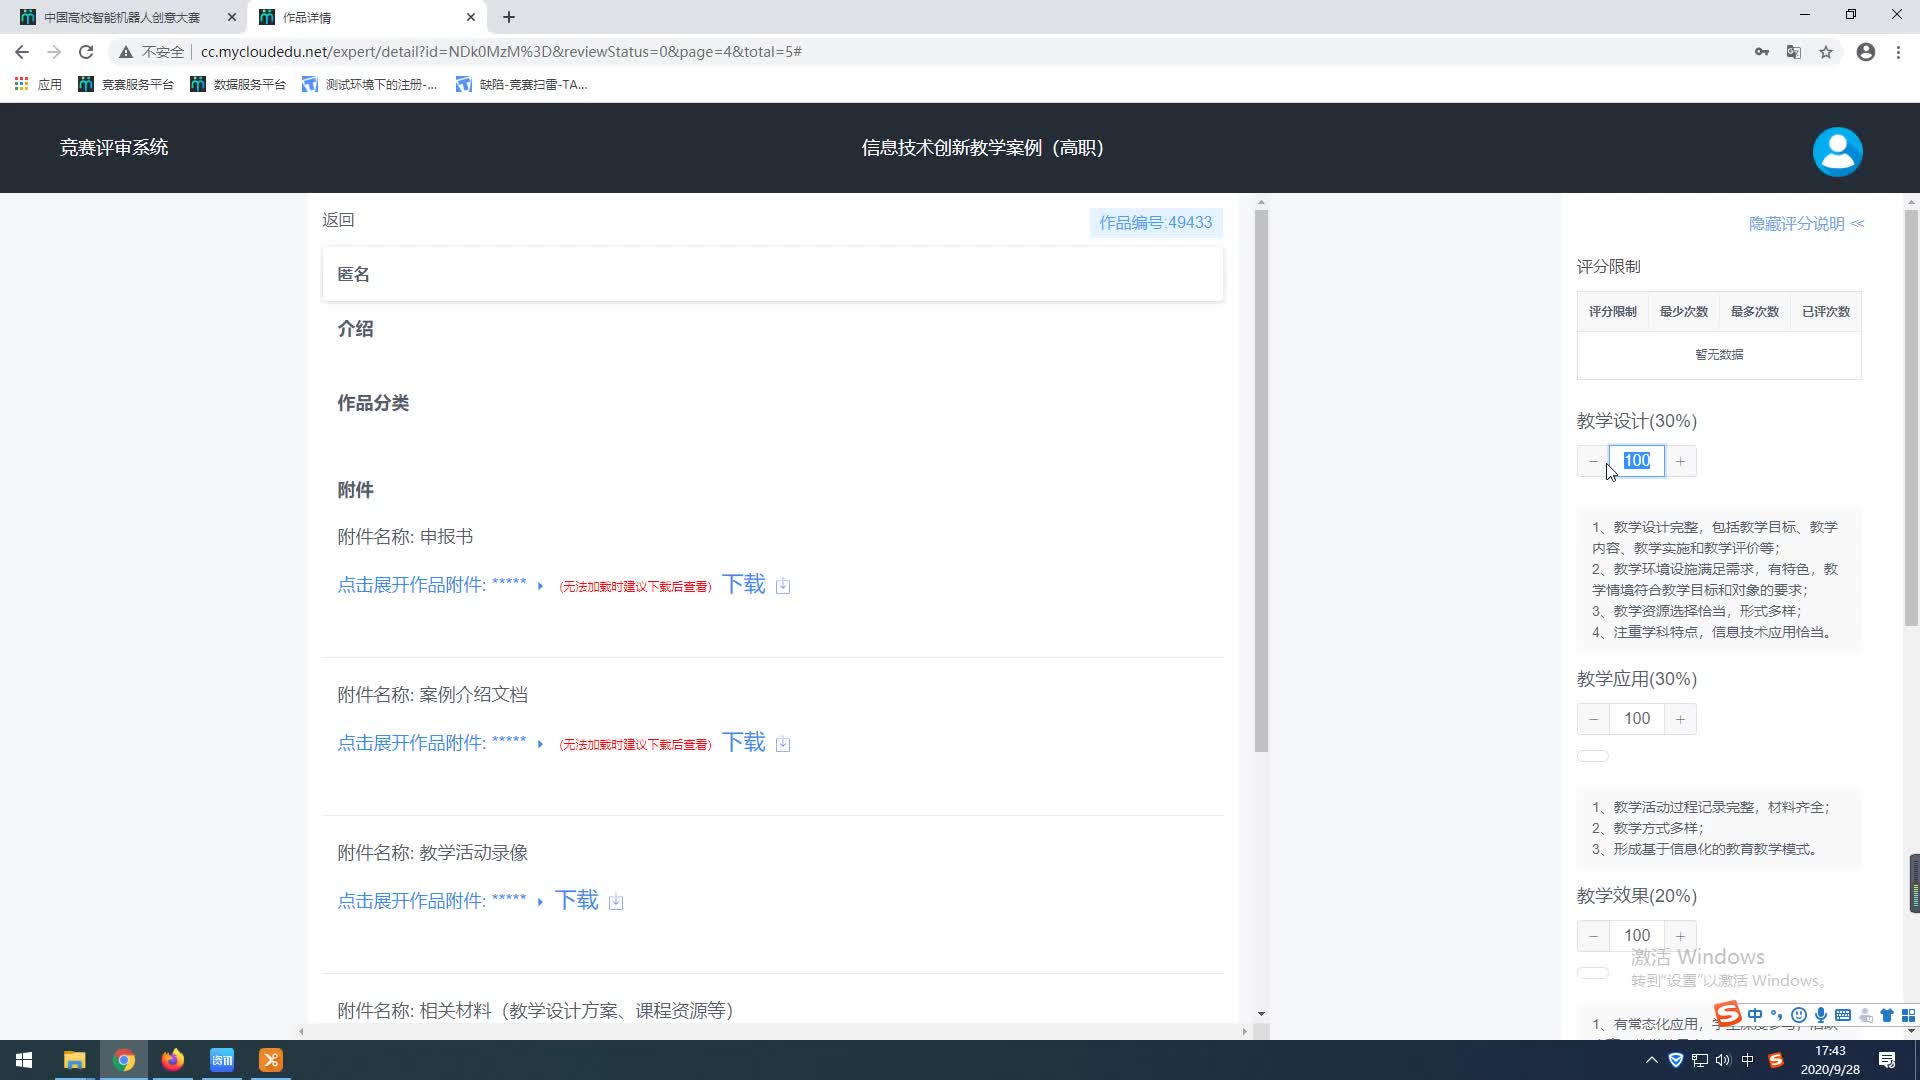Viewport: 1920px width, 1080px height.
Task: Open the translate page icon
Action: click(1794, 52)
